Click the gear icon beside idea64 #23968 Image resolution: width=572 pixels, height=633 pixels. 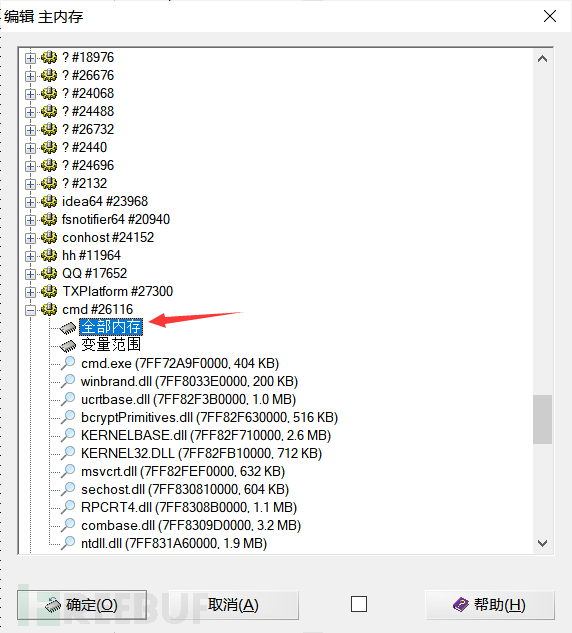tap(49, 201)
